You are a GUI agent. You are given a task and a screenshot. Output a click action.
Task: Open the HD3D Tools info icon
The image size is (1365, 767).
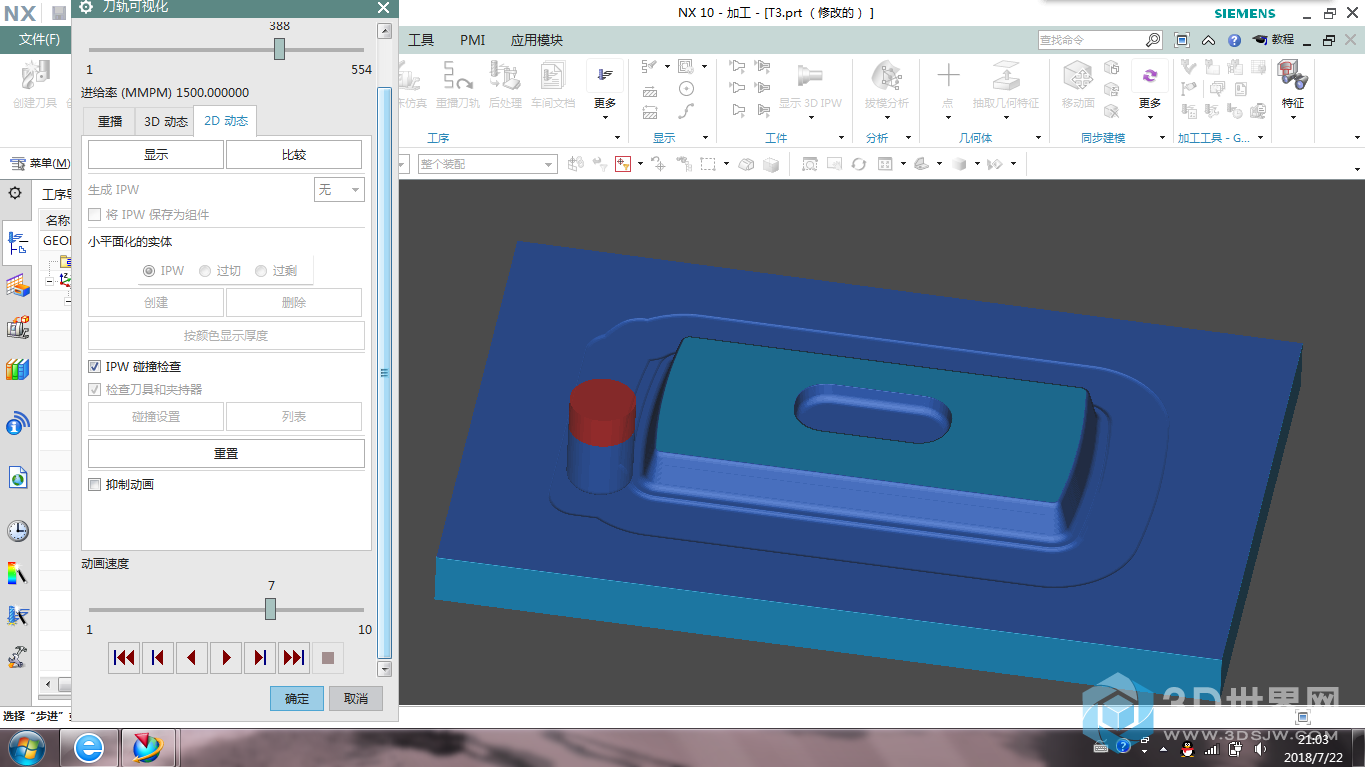click(x=17, y=424)
